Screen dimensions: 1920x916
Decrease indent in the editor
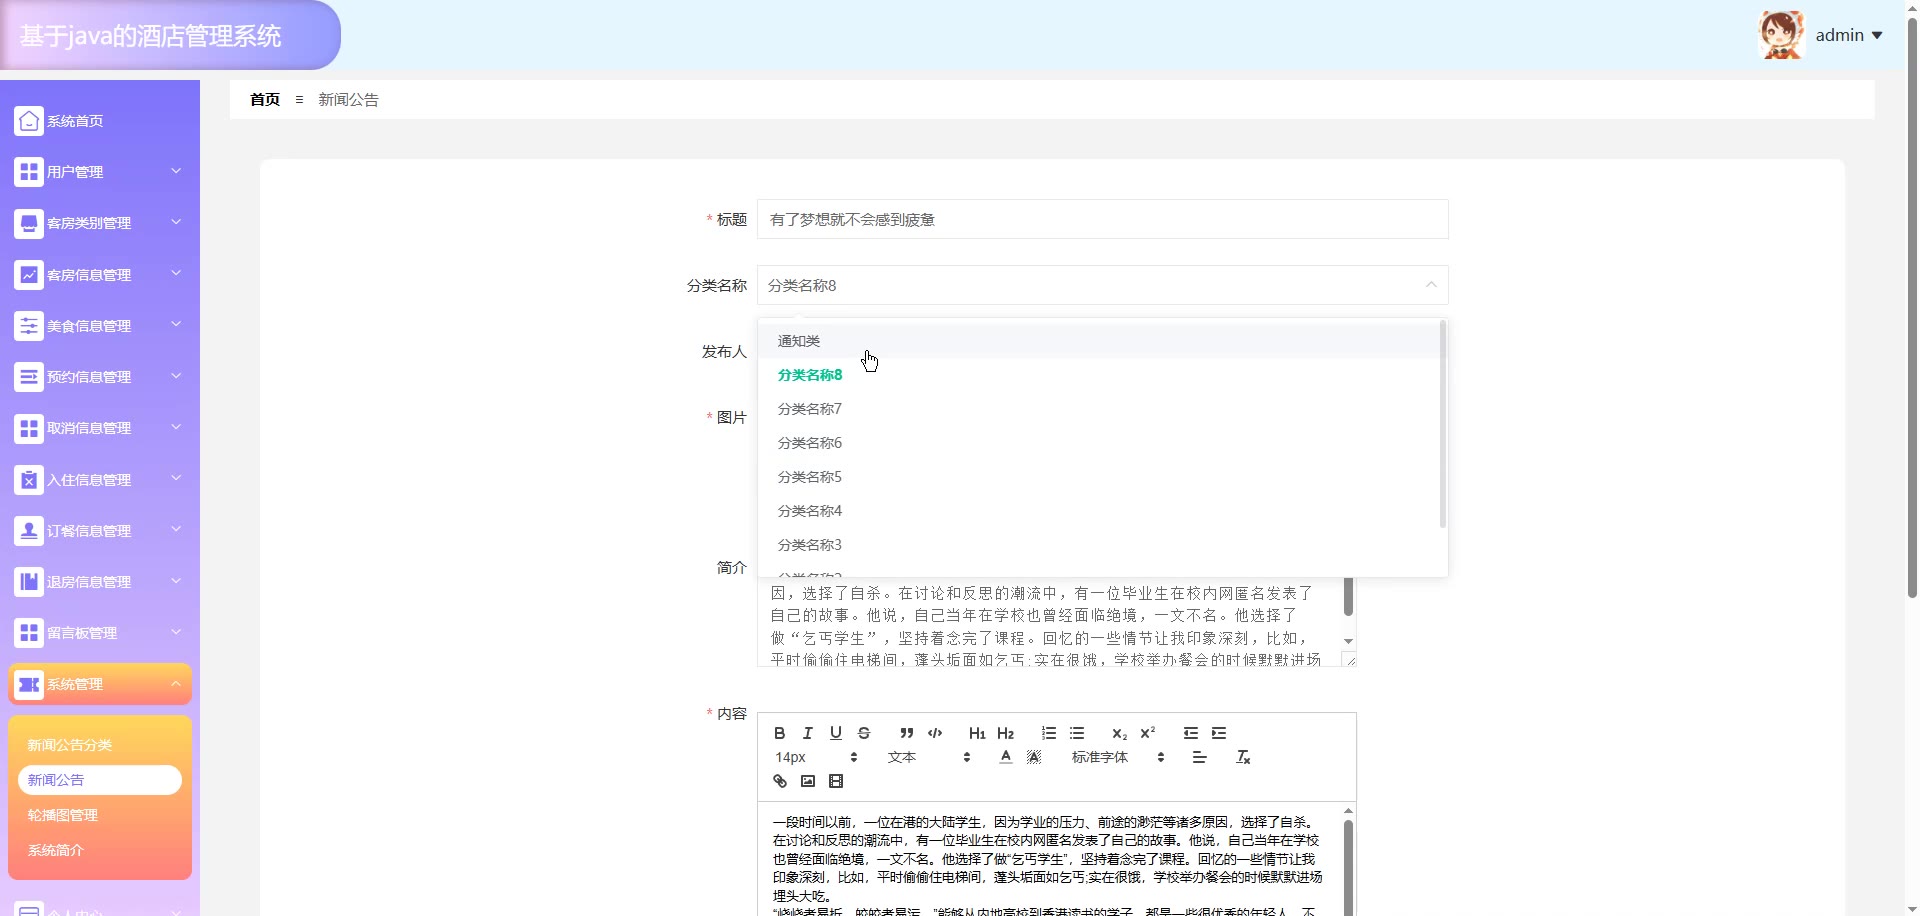coord(1191,733)
